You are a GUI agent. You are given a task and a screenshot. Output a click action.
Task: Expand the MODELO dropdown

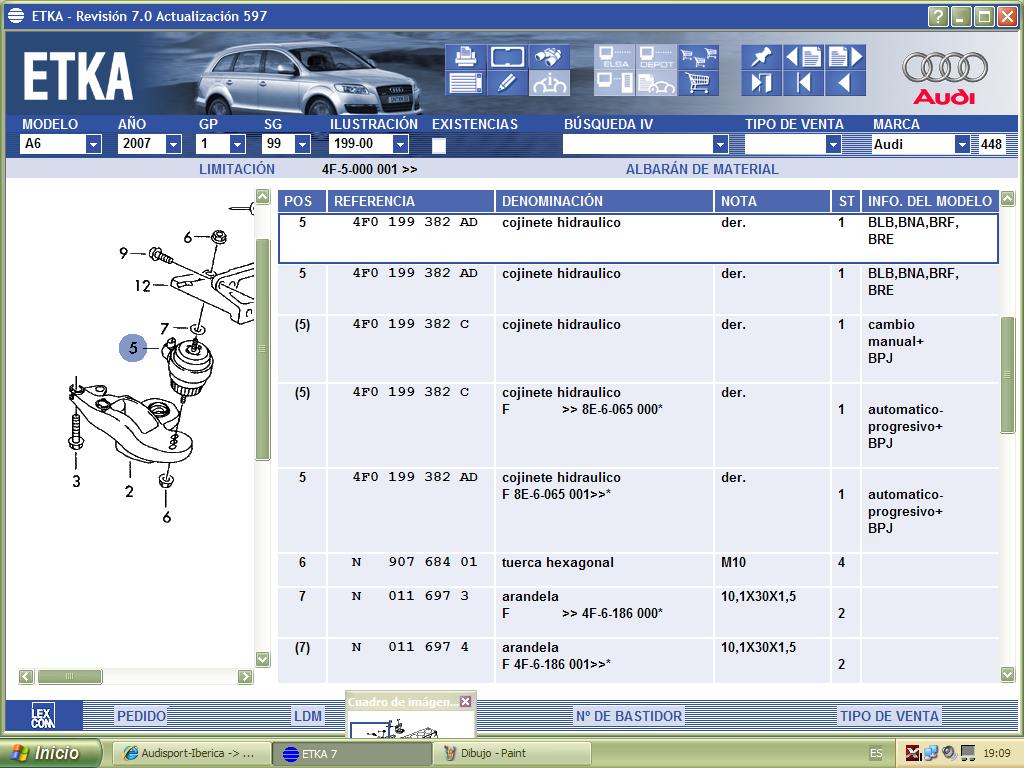click(93, 144)
